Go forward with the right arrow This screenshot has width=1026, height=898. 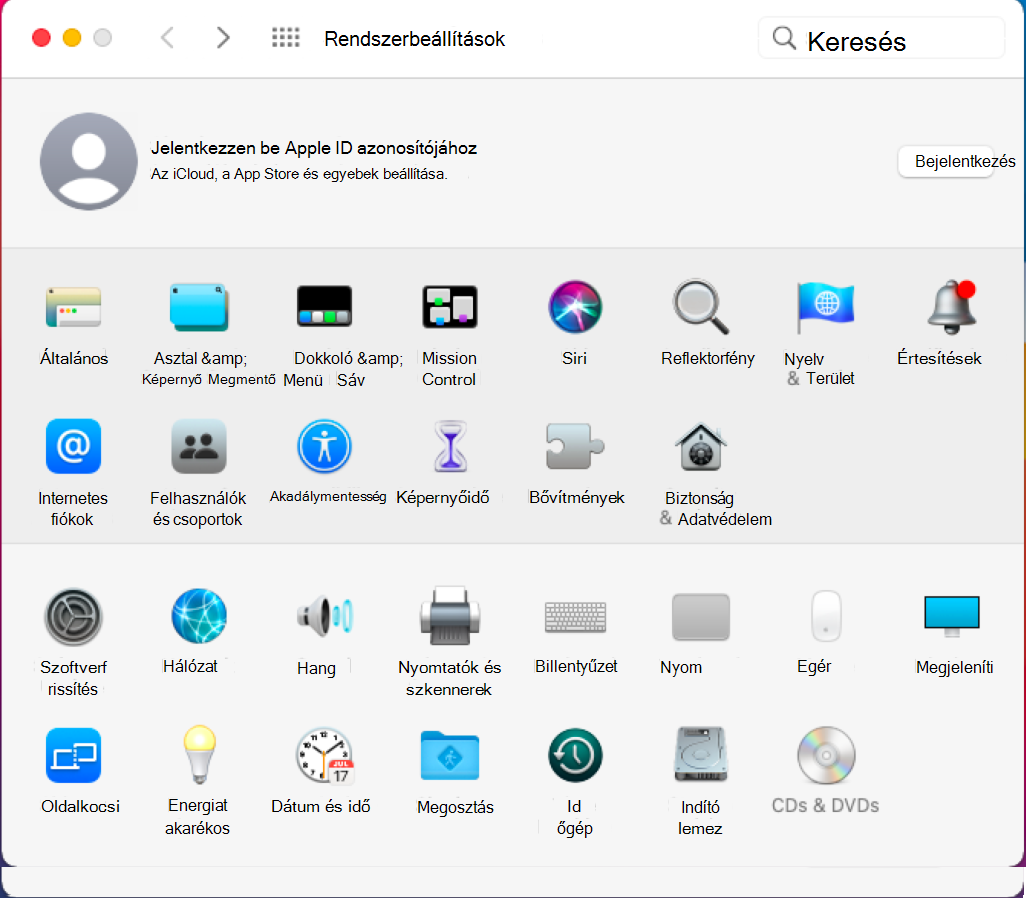[x=223, y=38]
